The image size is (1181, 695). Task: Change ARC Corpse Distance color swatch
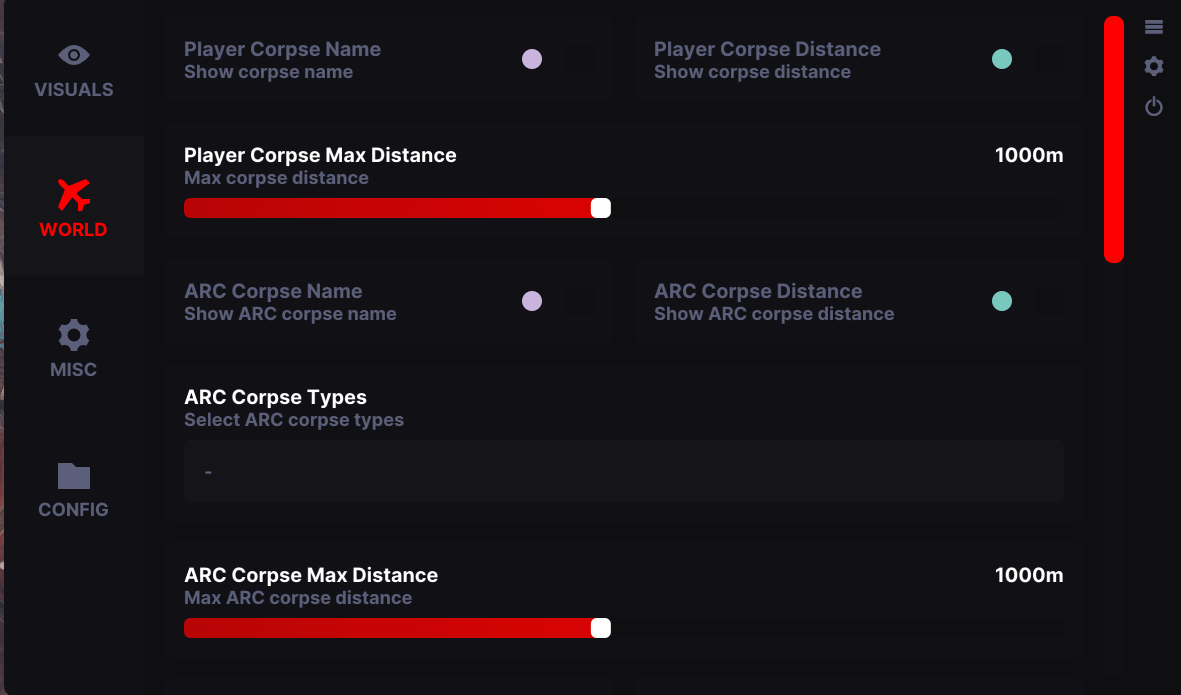[1002, 301]
